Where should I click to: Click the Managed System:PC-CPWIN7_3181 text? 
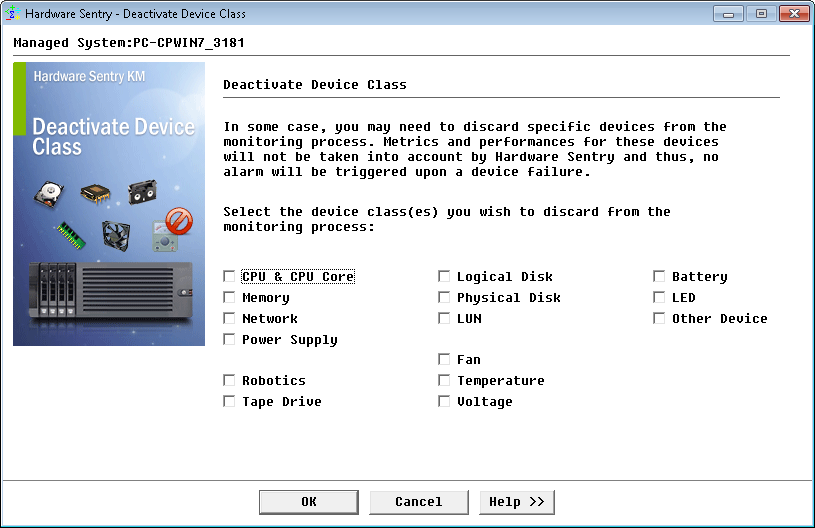pos(129,43)
